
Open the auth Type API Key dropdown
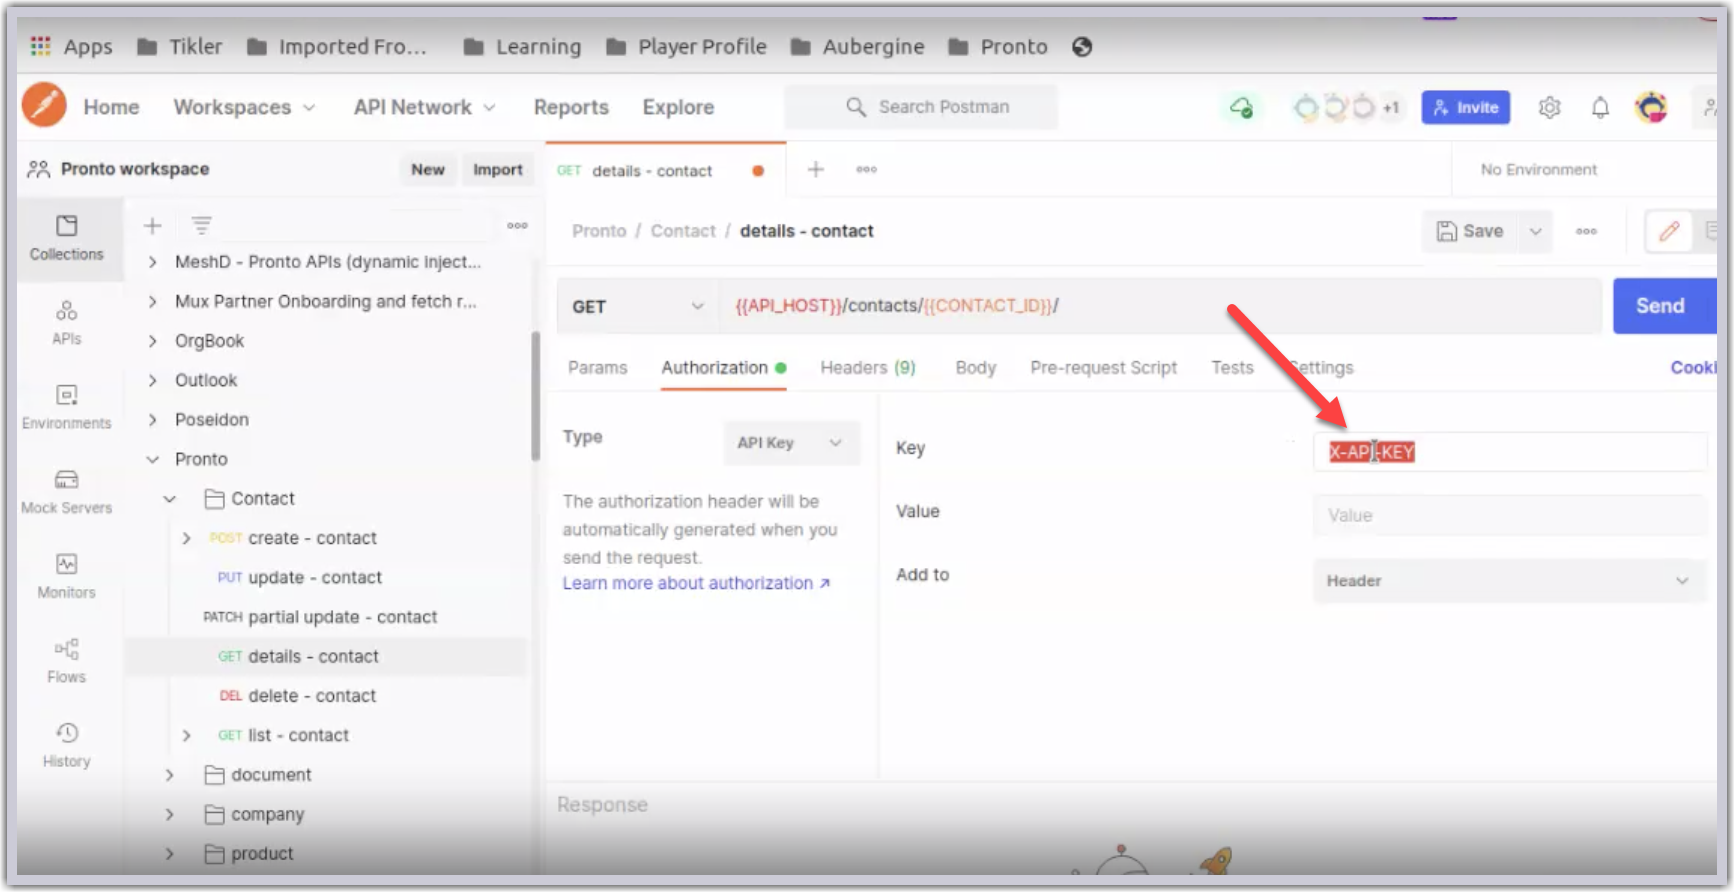point(790,443)
